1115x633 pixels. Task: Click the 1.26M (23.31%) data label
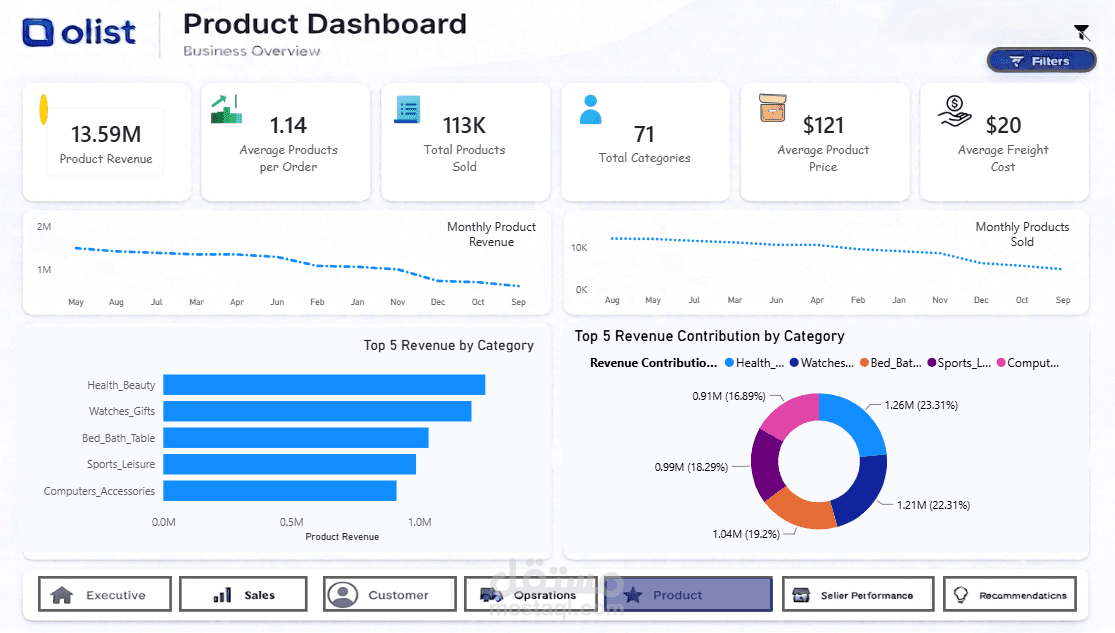click(921, 405)
